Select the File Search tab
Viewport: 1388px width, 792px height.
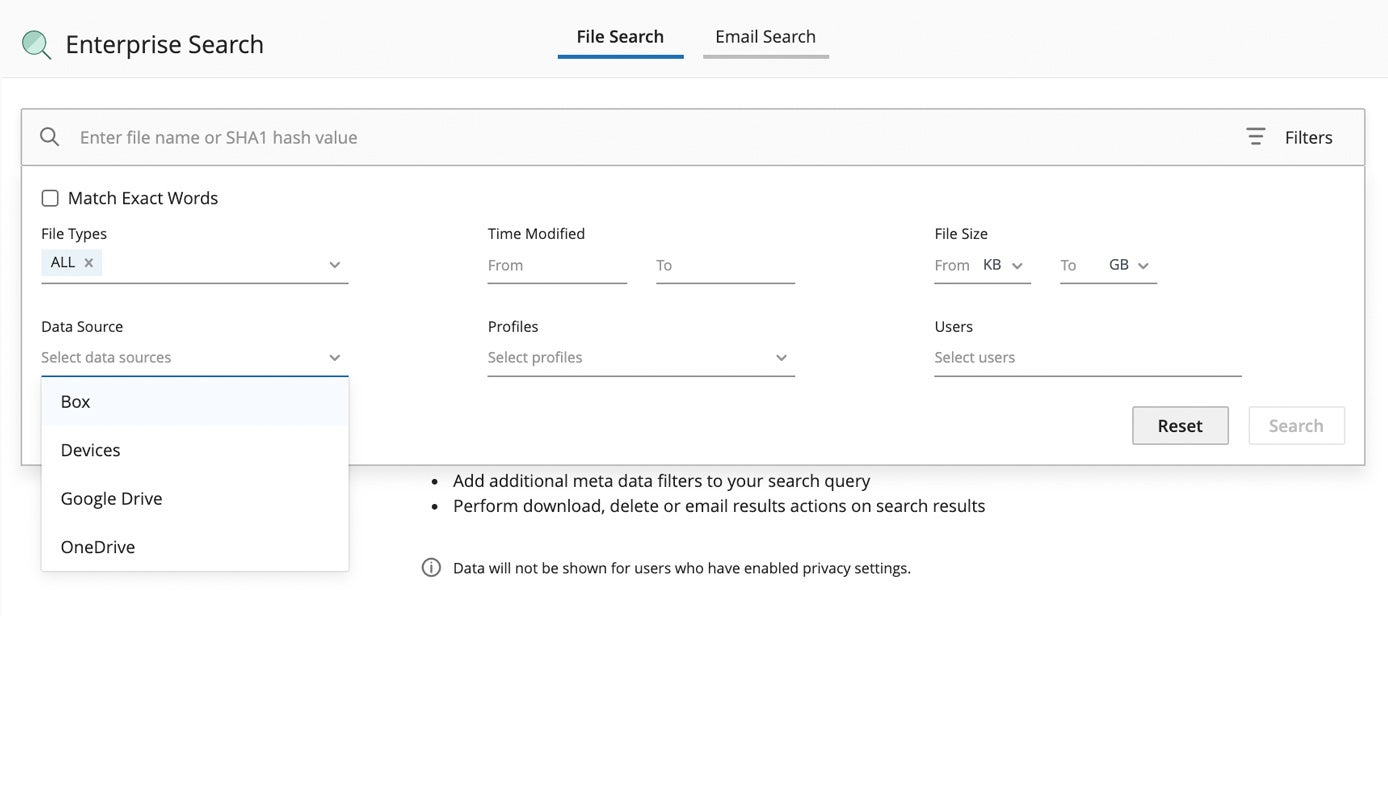(x=620, y=37)
